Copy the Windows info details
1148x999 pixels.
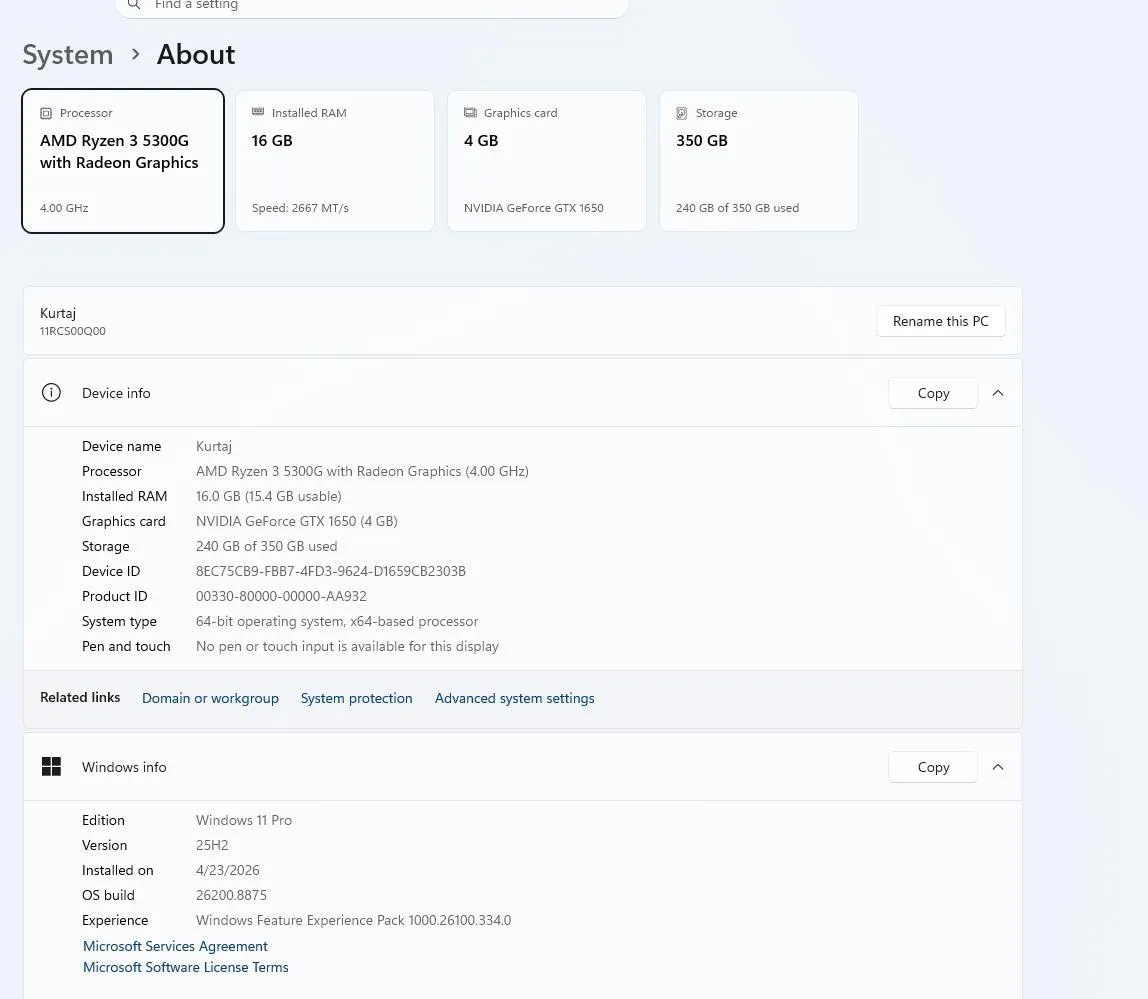(933, 767)
